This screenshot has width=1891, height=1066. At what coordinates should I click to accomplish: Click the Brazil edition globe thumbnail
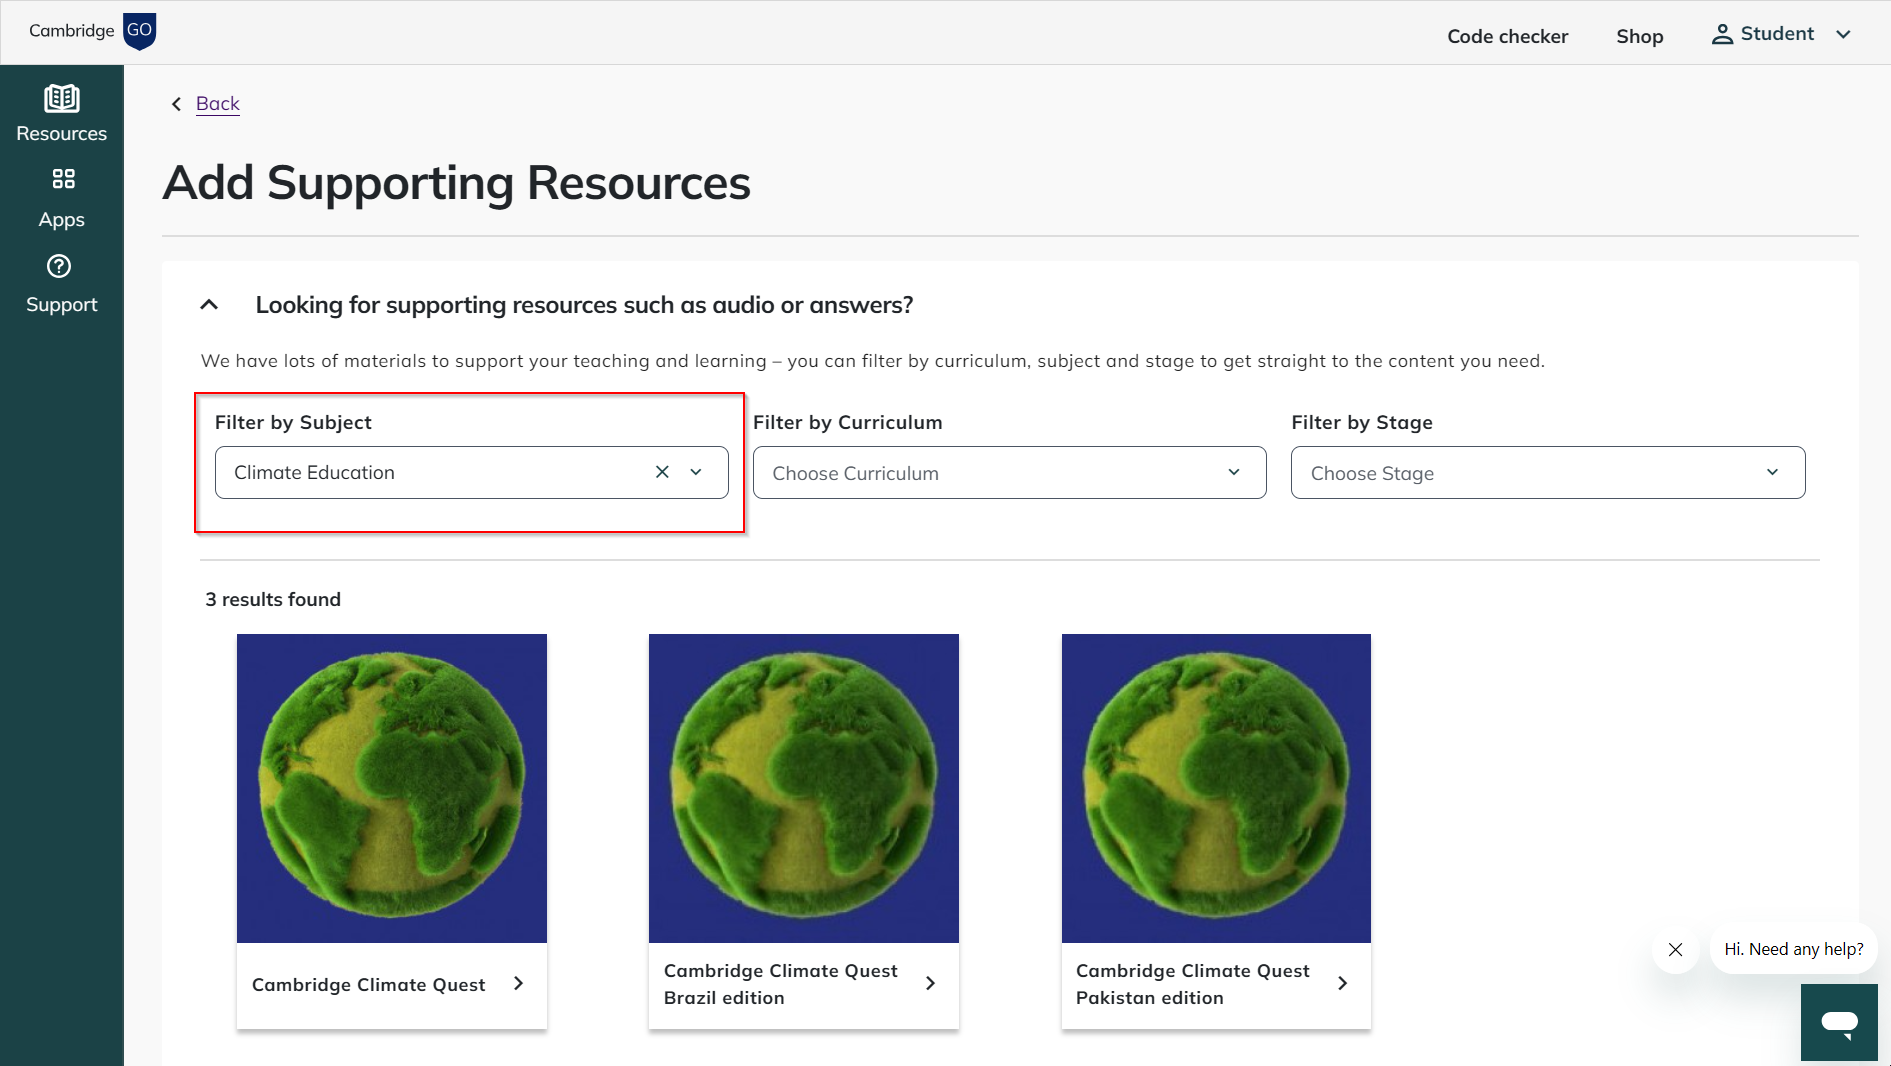tap(804, 788)
